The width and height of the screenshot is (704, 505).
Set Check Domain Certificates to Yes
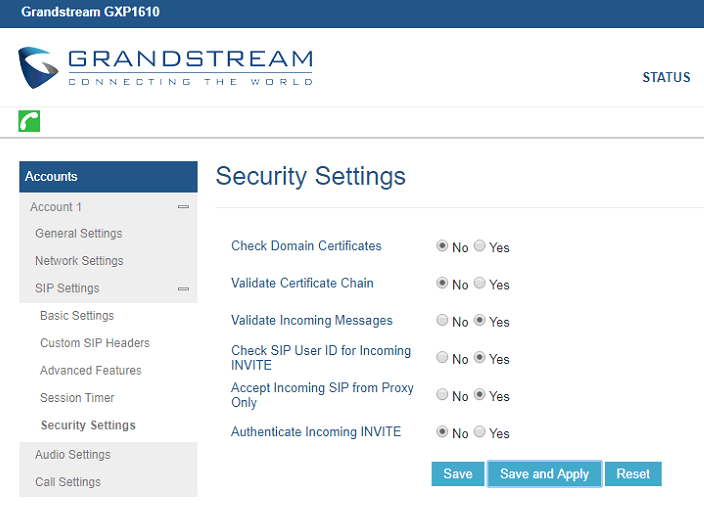tap(480, 246)
